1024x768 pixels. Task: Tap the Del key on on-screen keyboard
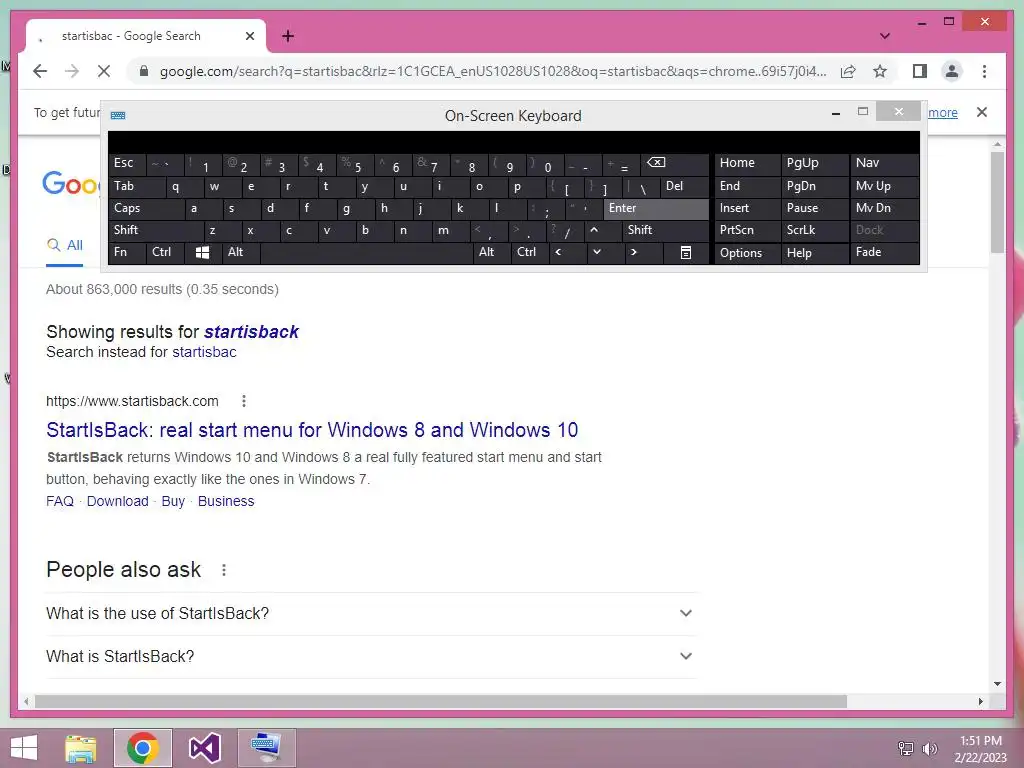click(x=684, y=186)
